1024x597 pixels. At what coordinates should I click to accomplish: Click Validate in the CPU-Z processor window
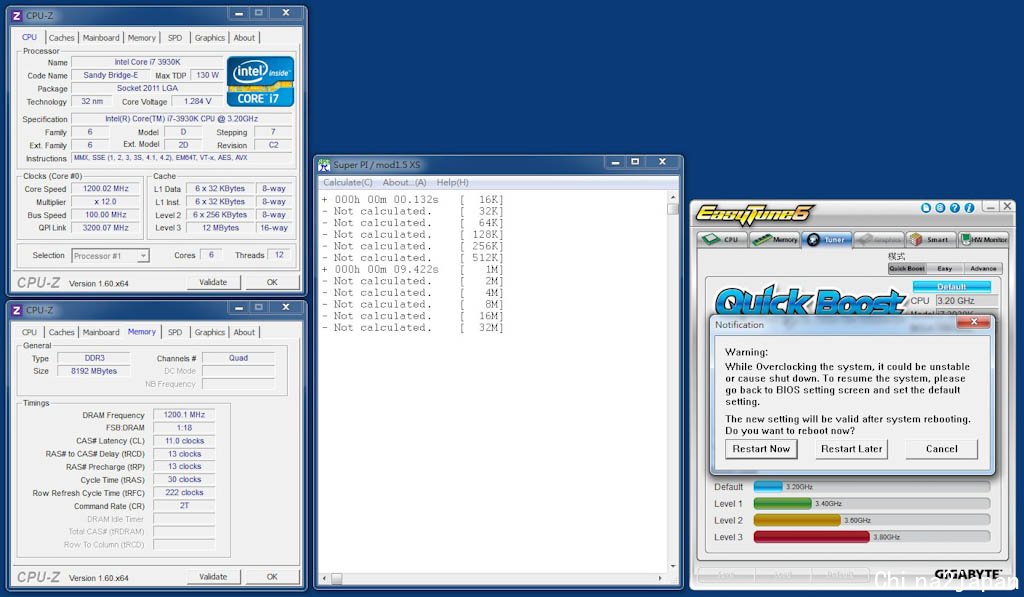(x=213, y=282)
